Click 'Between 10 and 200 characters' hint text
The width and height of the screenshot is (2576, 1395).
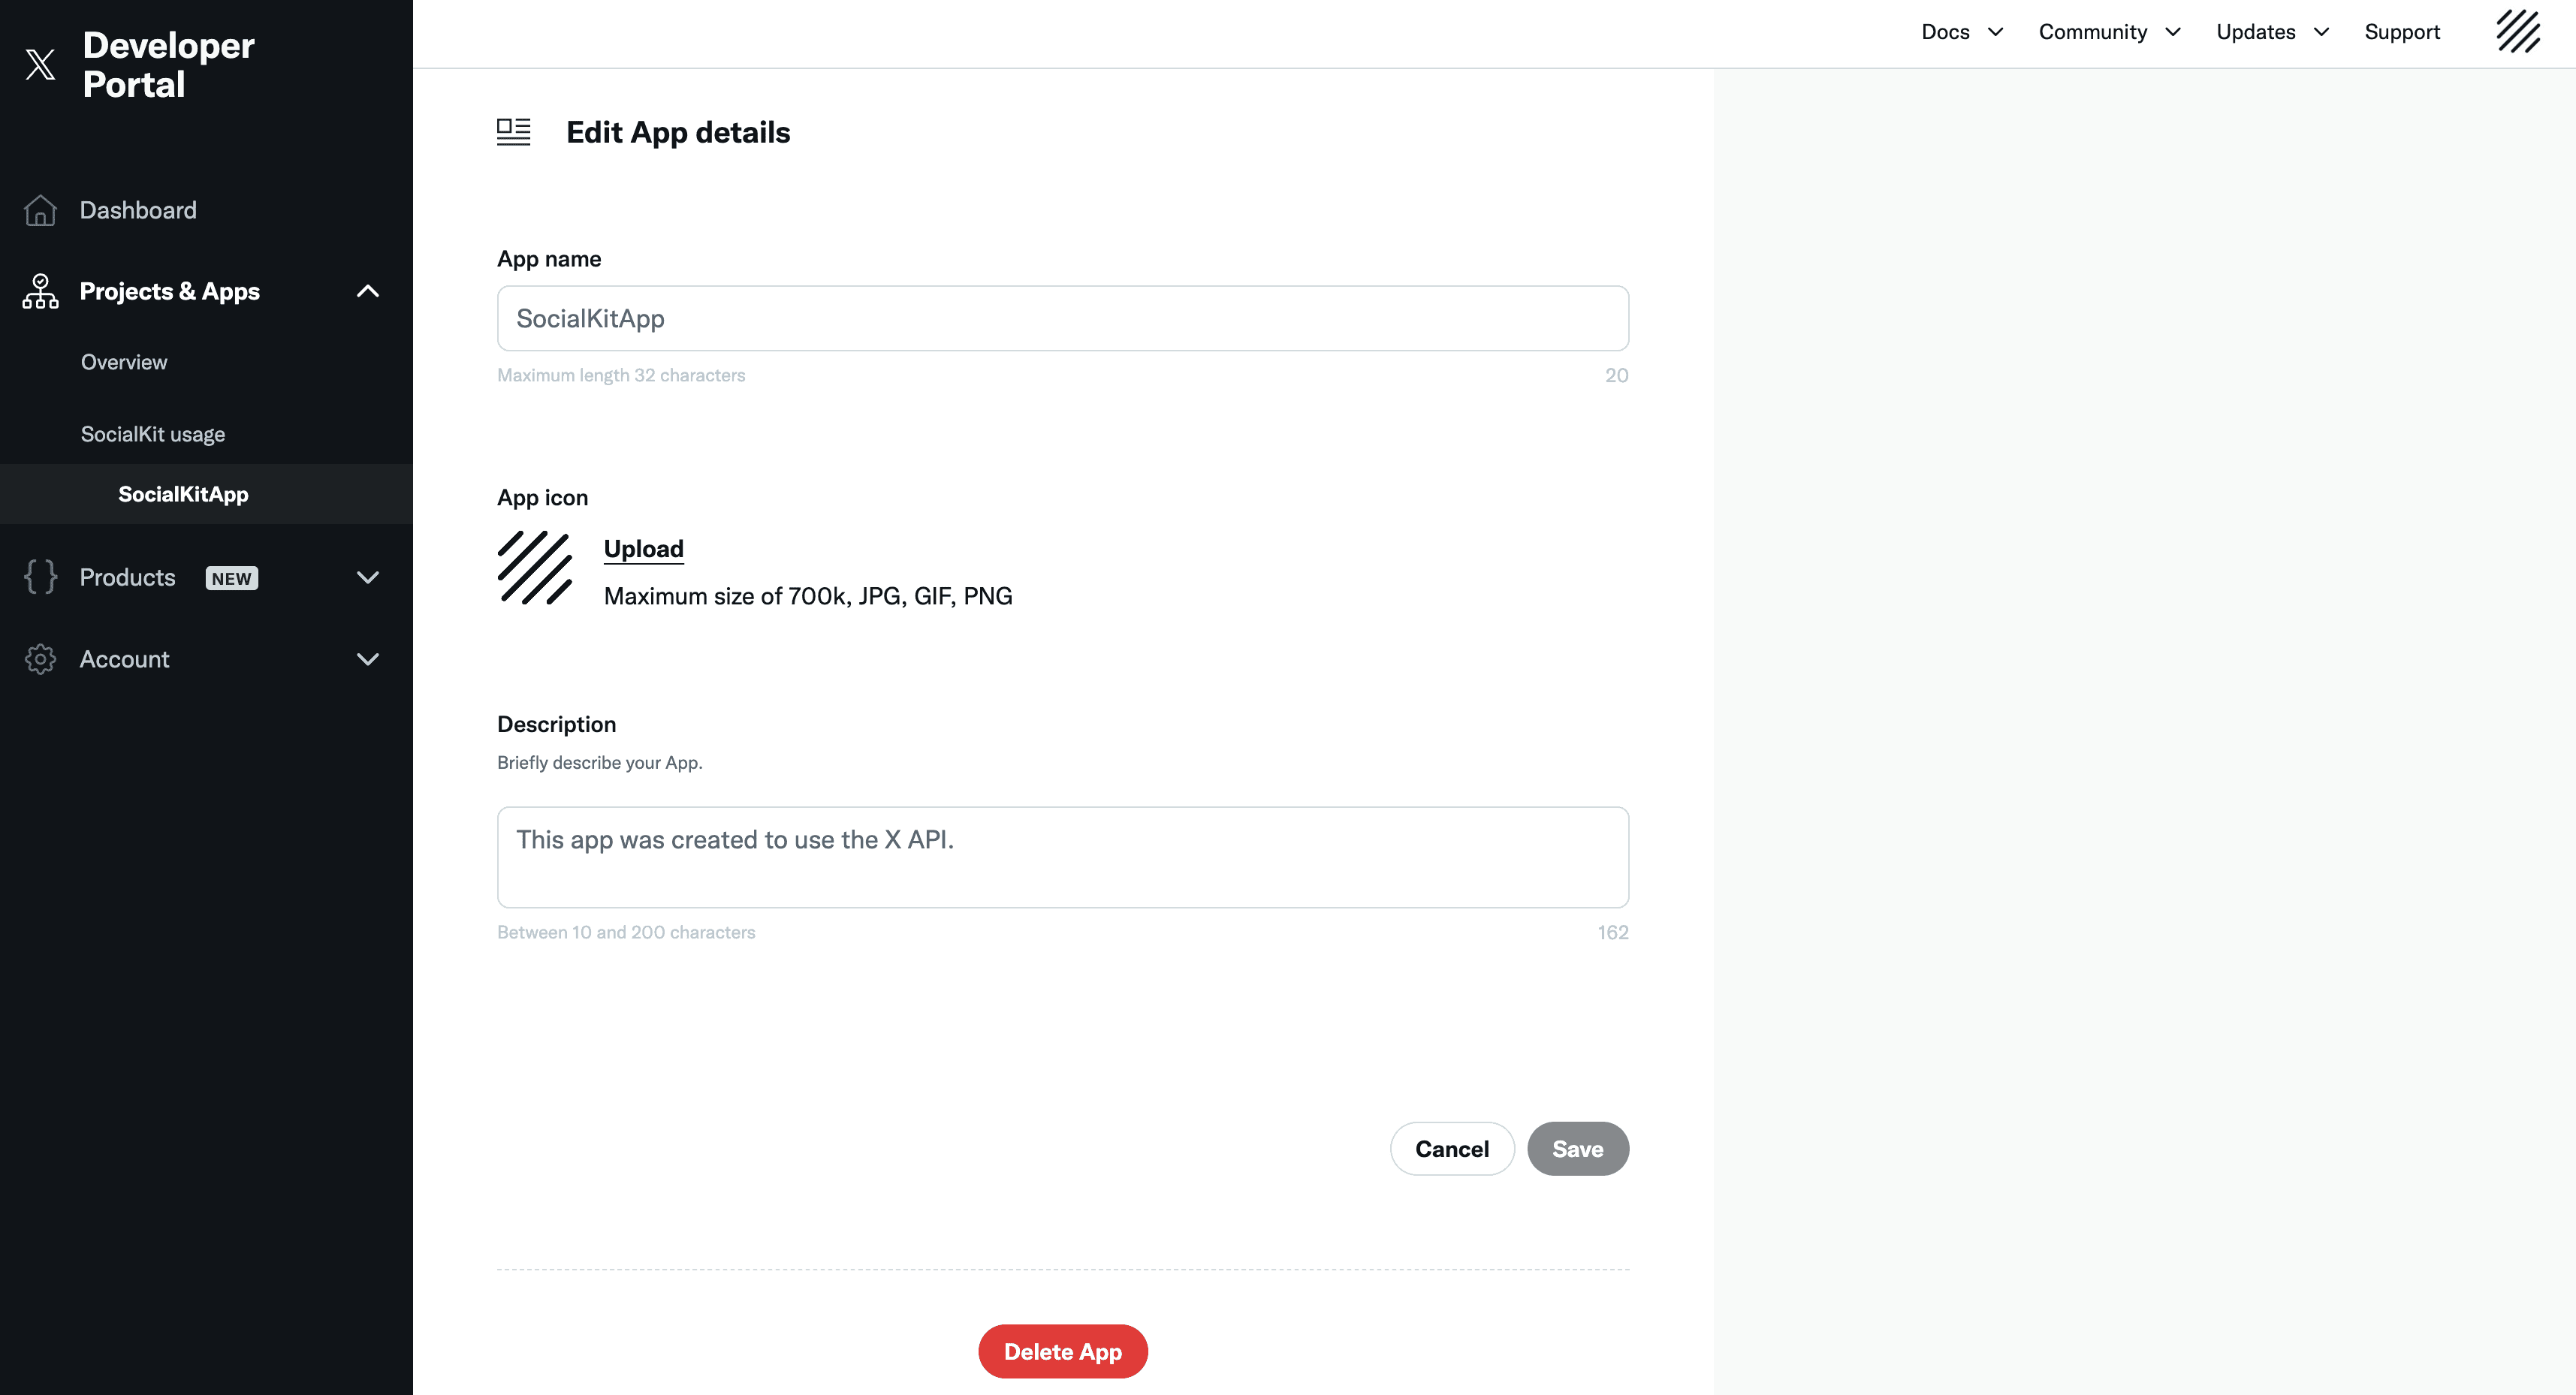pyautogui.click(x=626, y=932)
